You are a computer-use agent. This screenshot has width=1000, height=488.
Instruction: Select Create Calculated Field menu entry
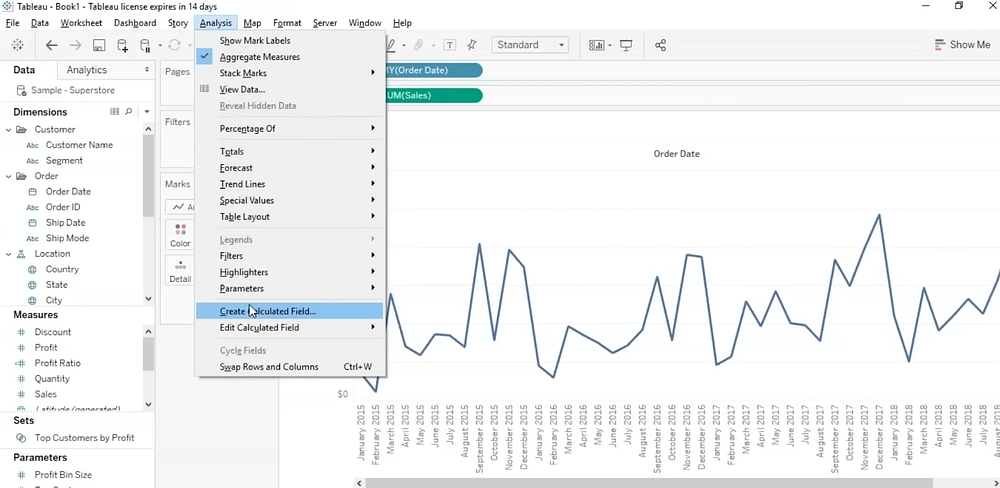[268, 311]
